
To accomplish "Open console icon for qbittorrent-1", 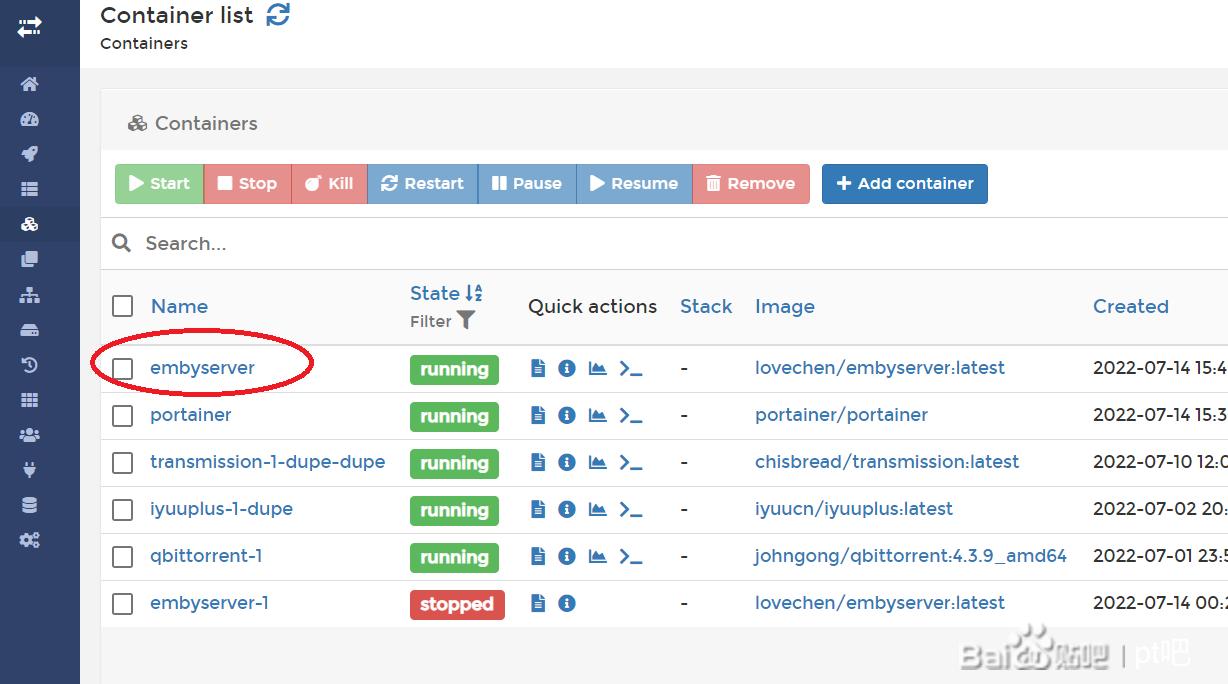I will 630,556.
